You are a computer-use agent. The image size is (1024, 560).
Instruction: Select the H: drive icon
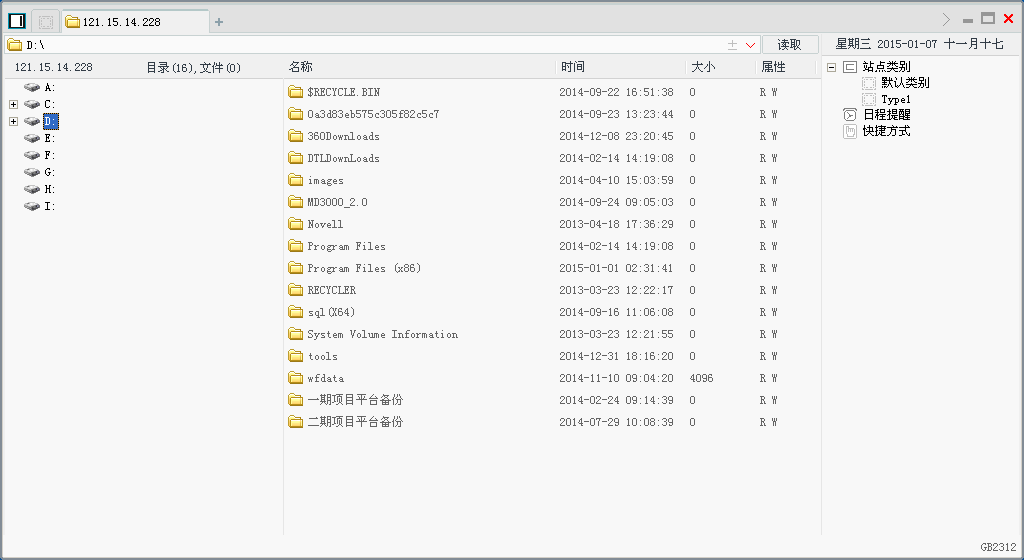(31, 189)
